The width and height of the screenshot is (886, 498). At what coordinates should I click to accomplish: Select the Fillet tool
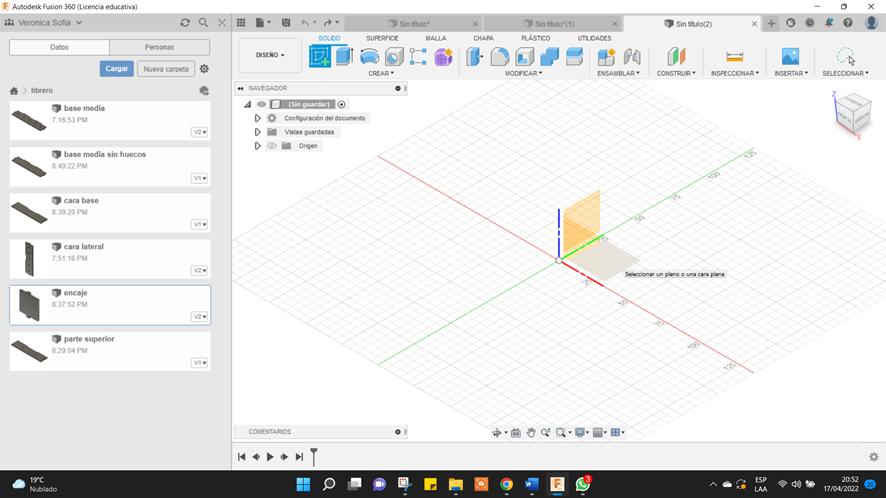tap(500, 57)
